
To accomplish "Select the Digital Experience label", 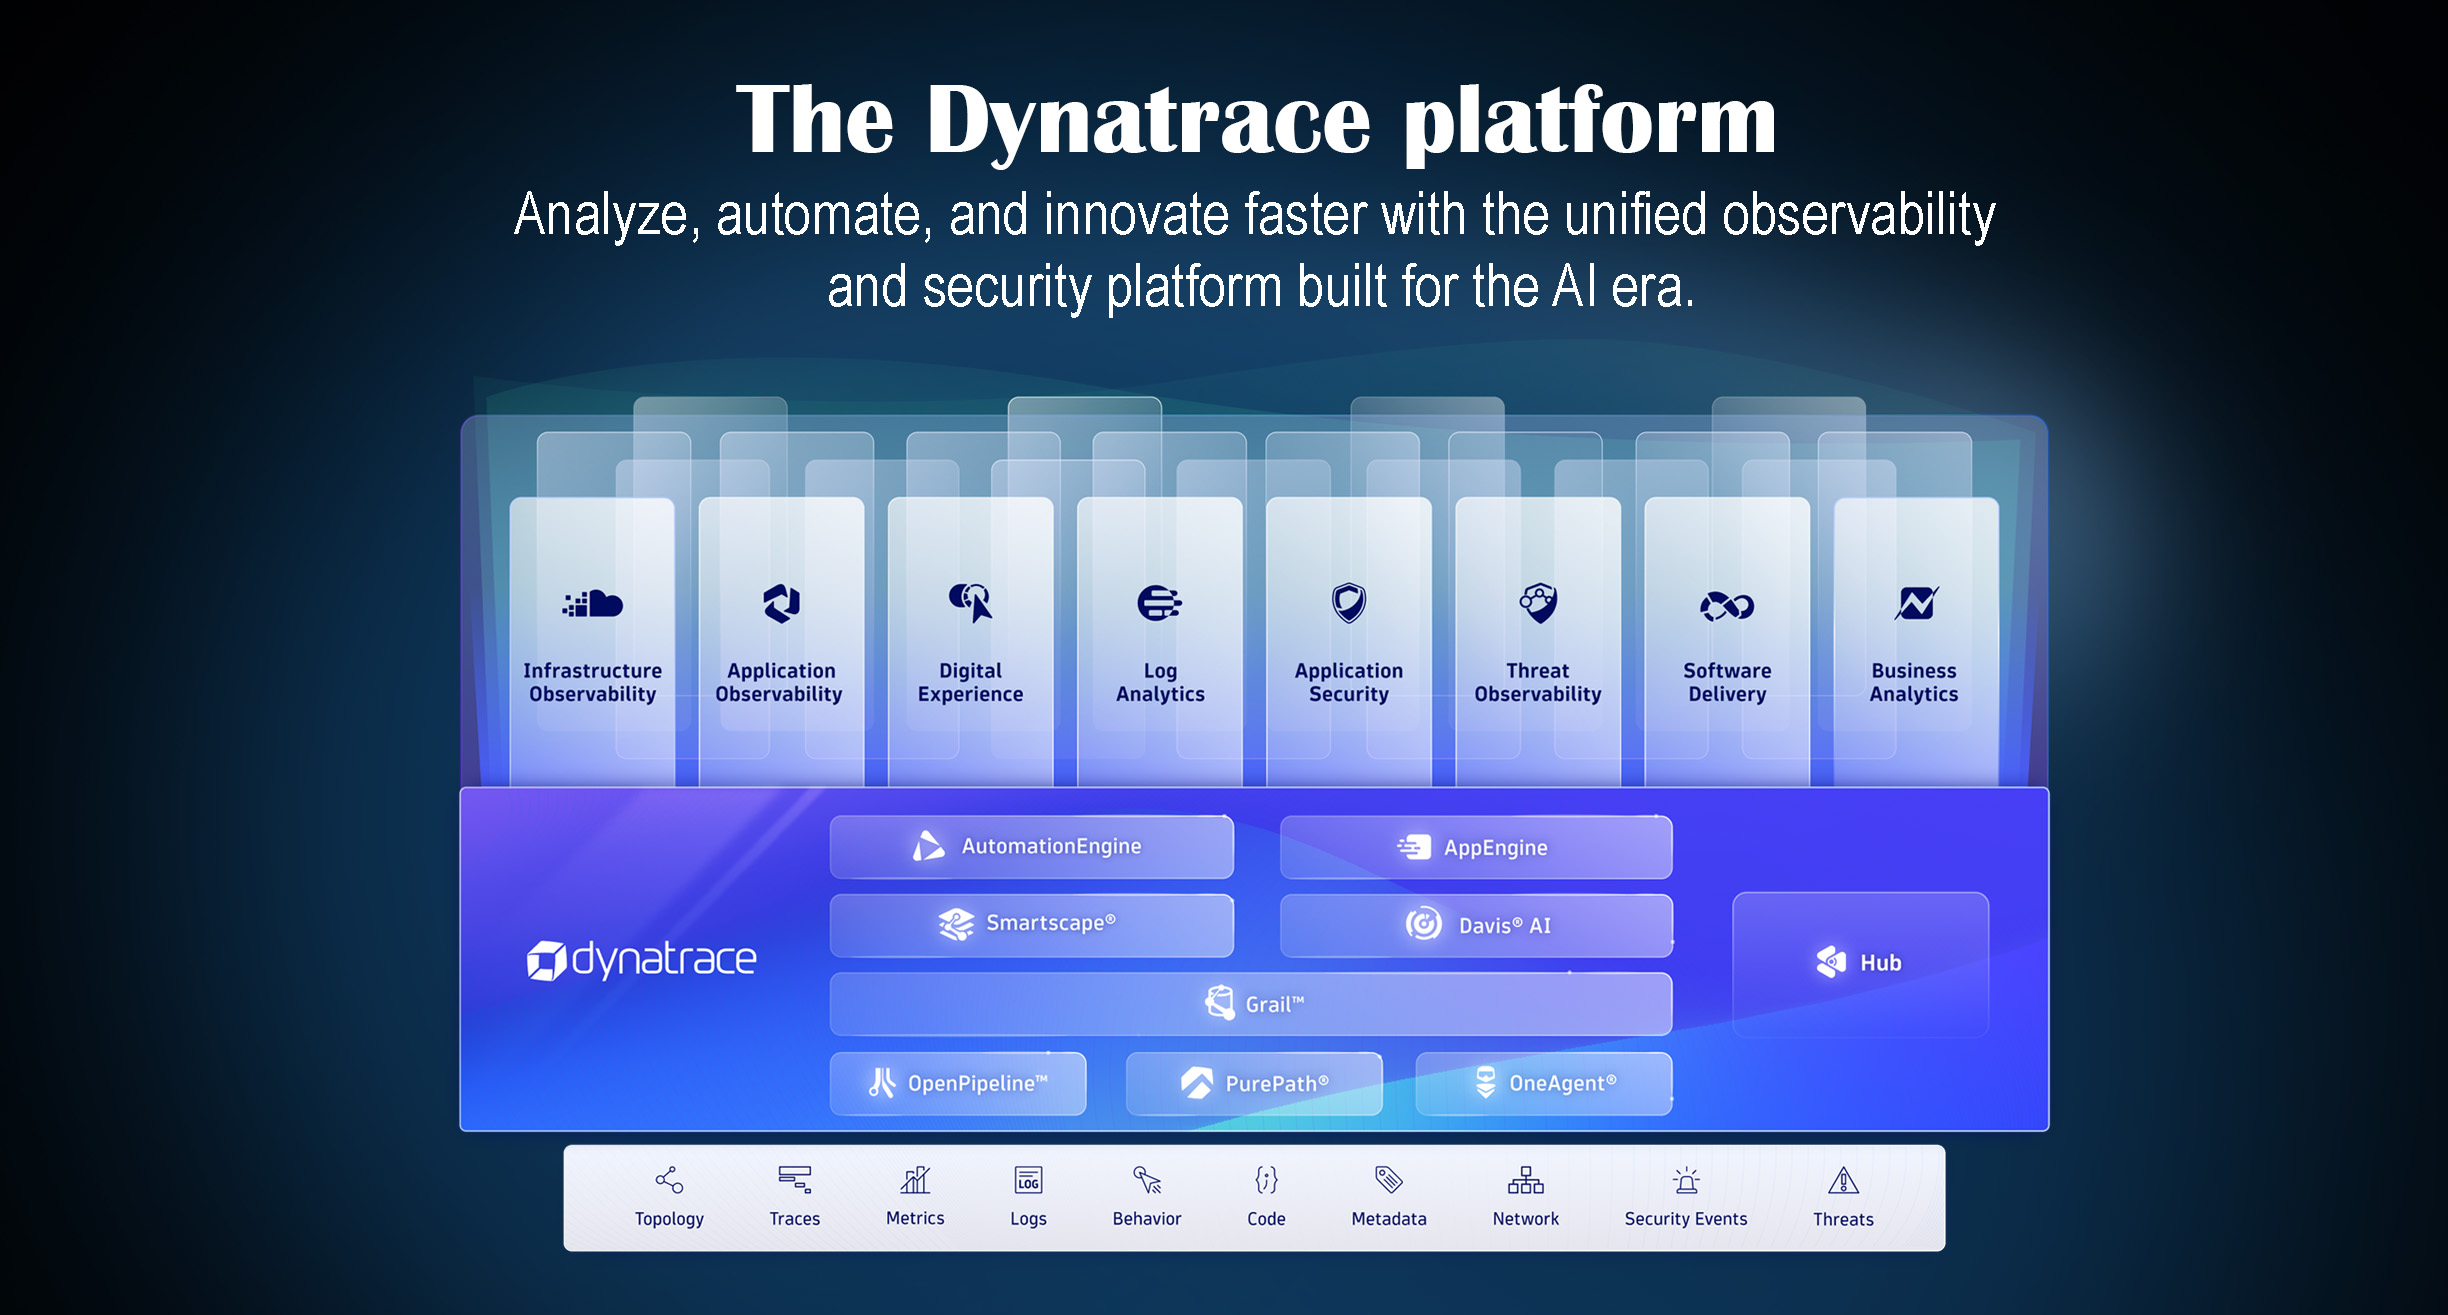I will pos(970,682).
